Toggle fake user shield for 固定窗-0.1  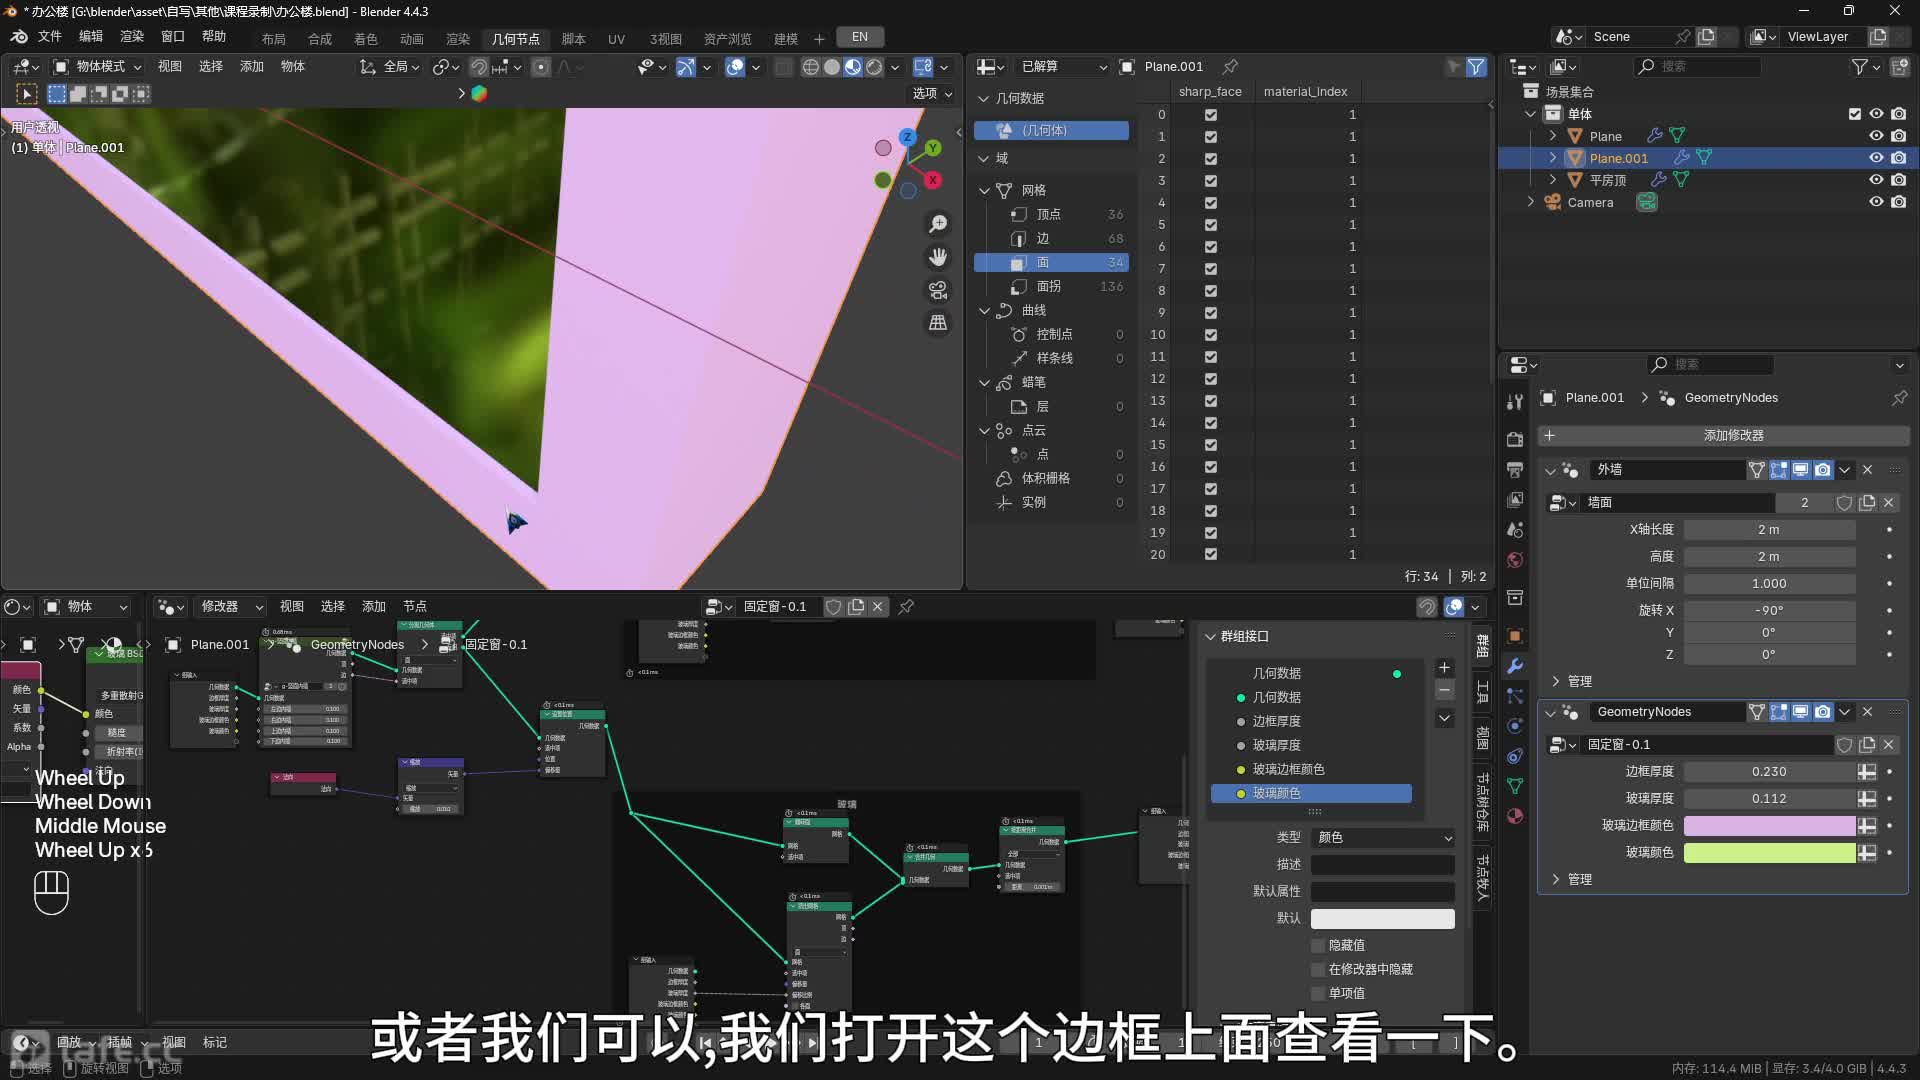(833, 607)
